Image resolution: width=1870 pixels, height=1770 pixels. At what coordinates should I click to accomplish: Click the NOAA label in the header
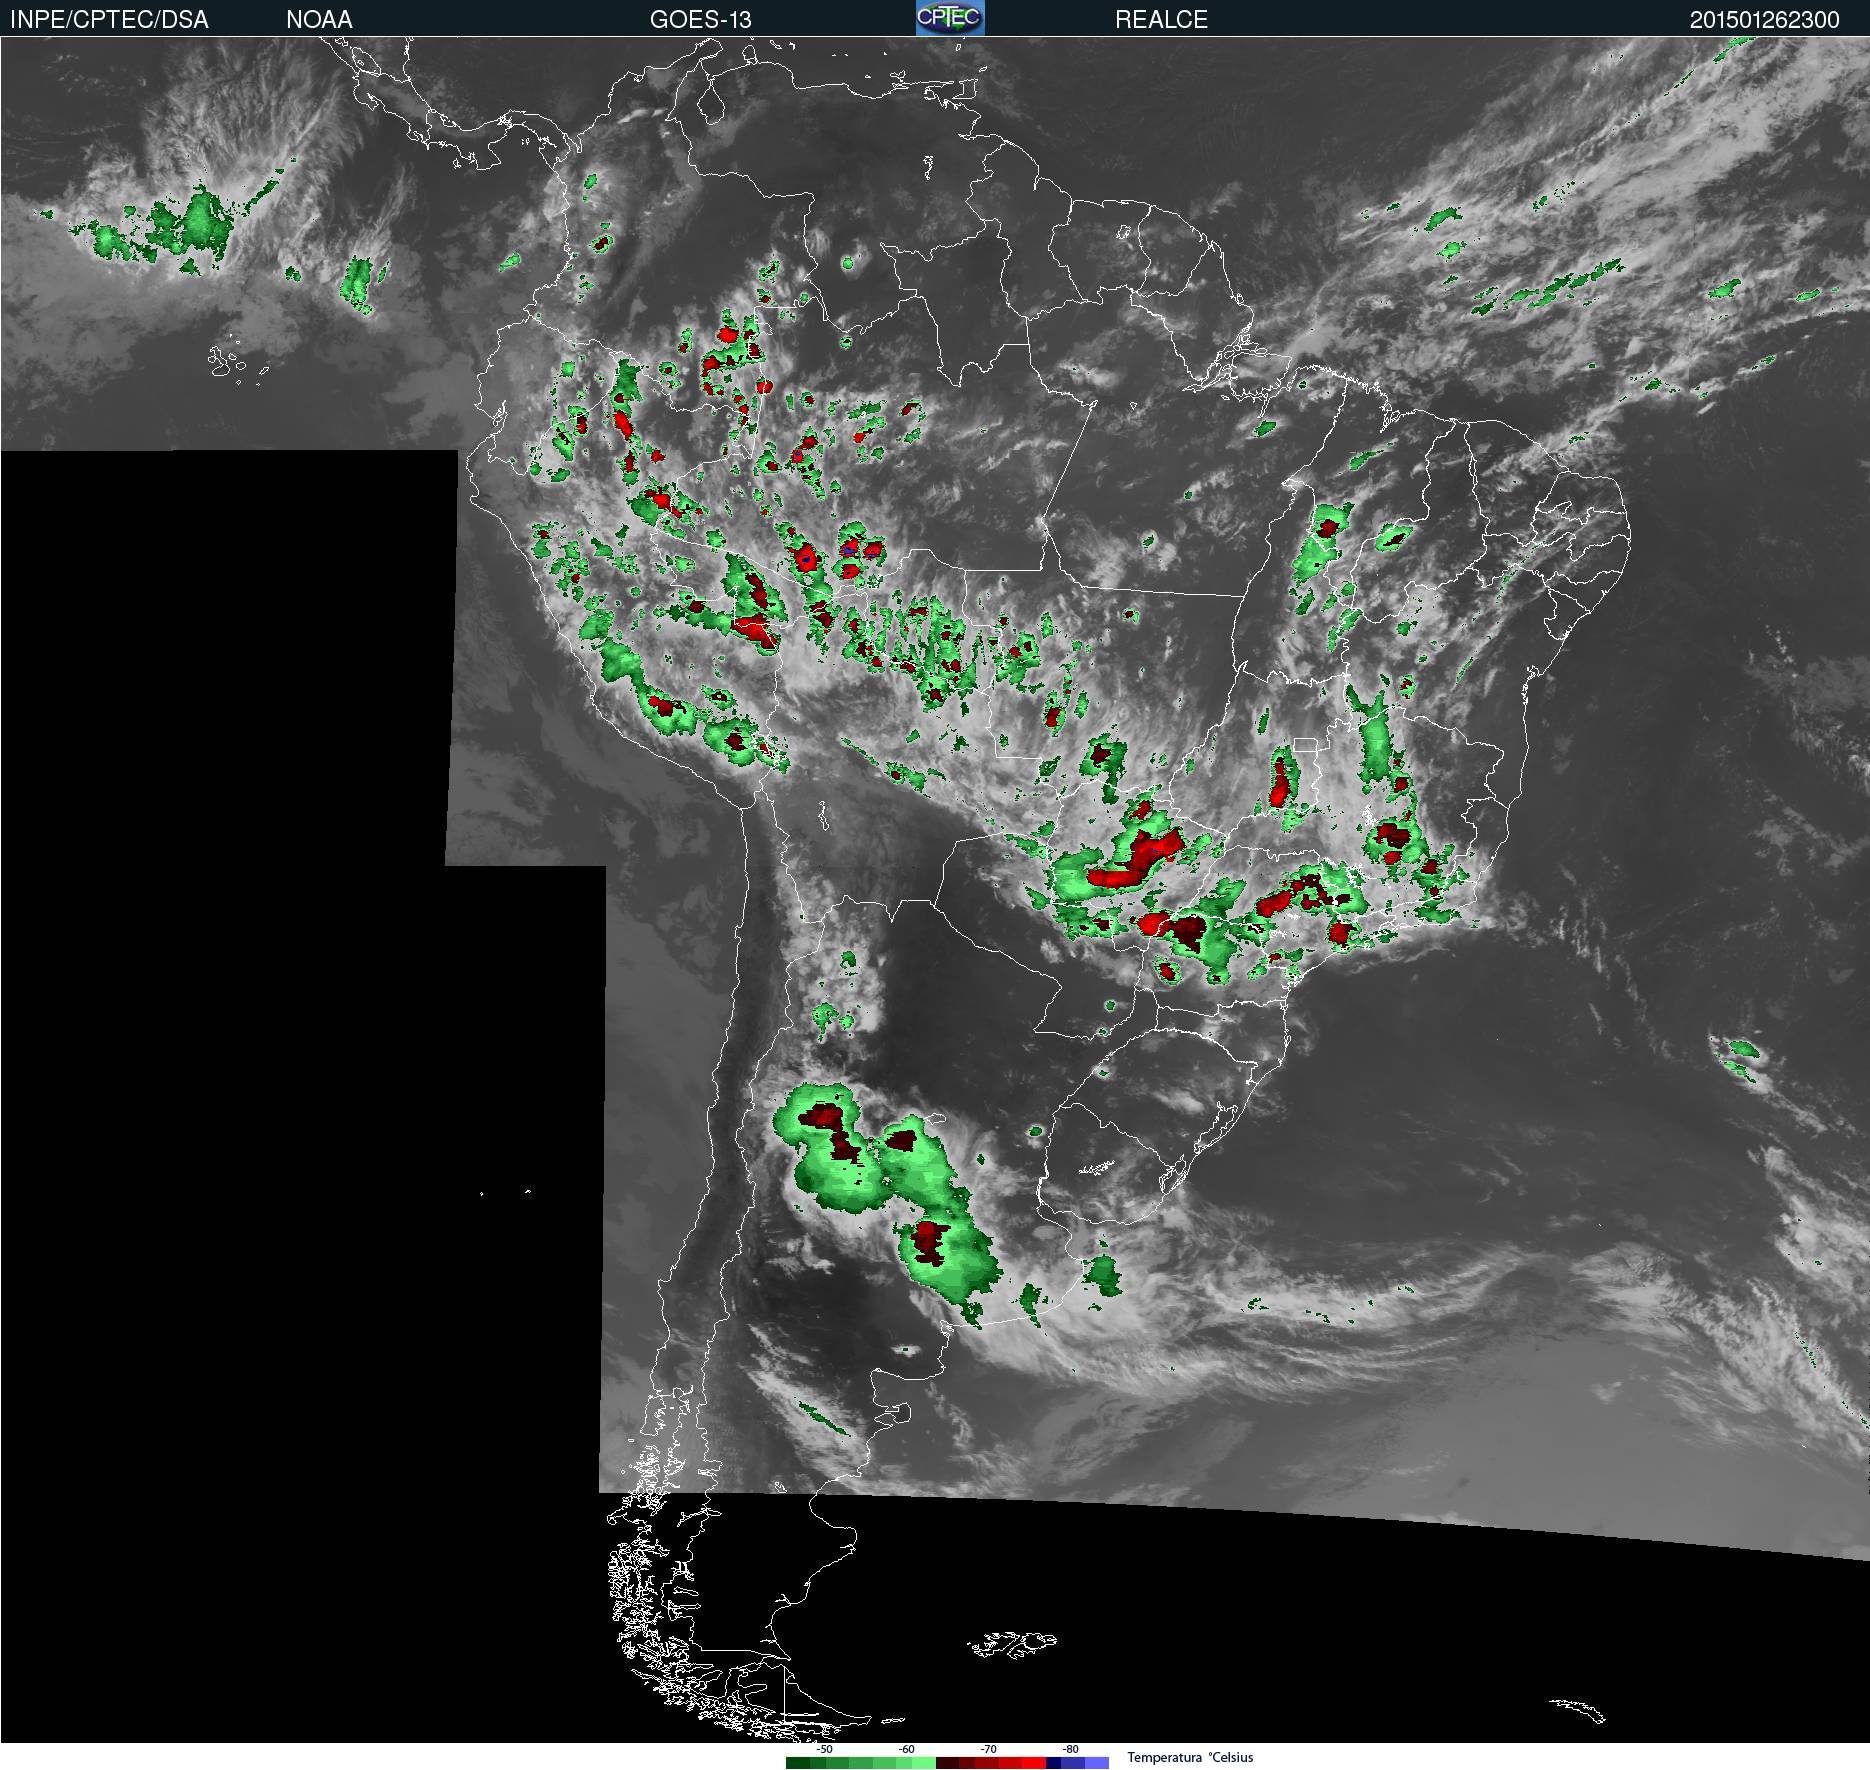(x=319, y=20)
